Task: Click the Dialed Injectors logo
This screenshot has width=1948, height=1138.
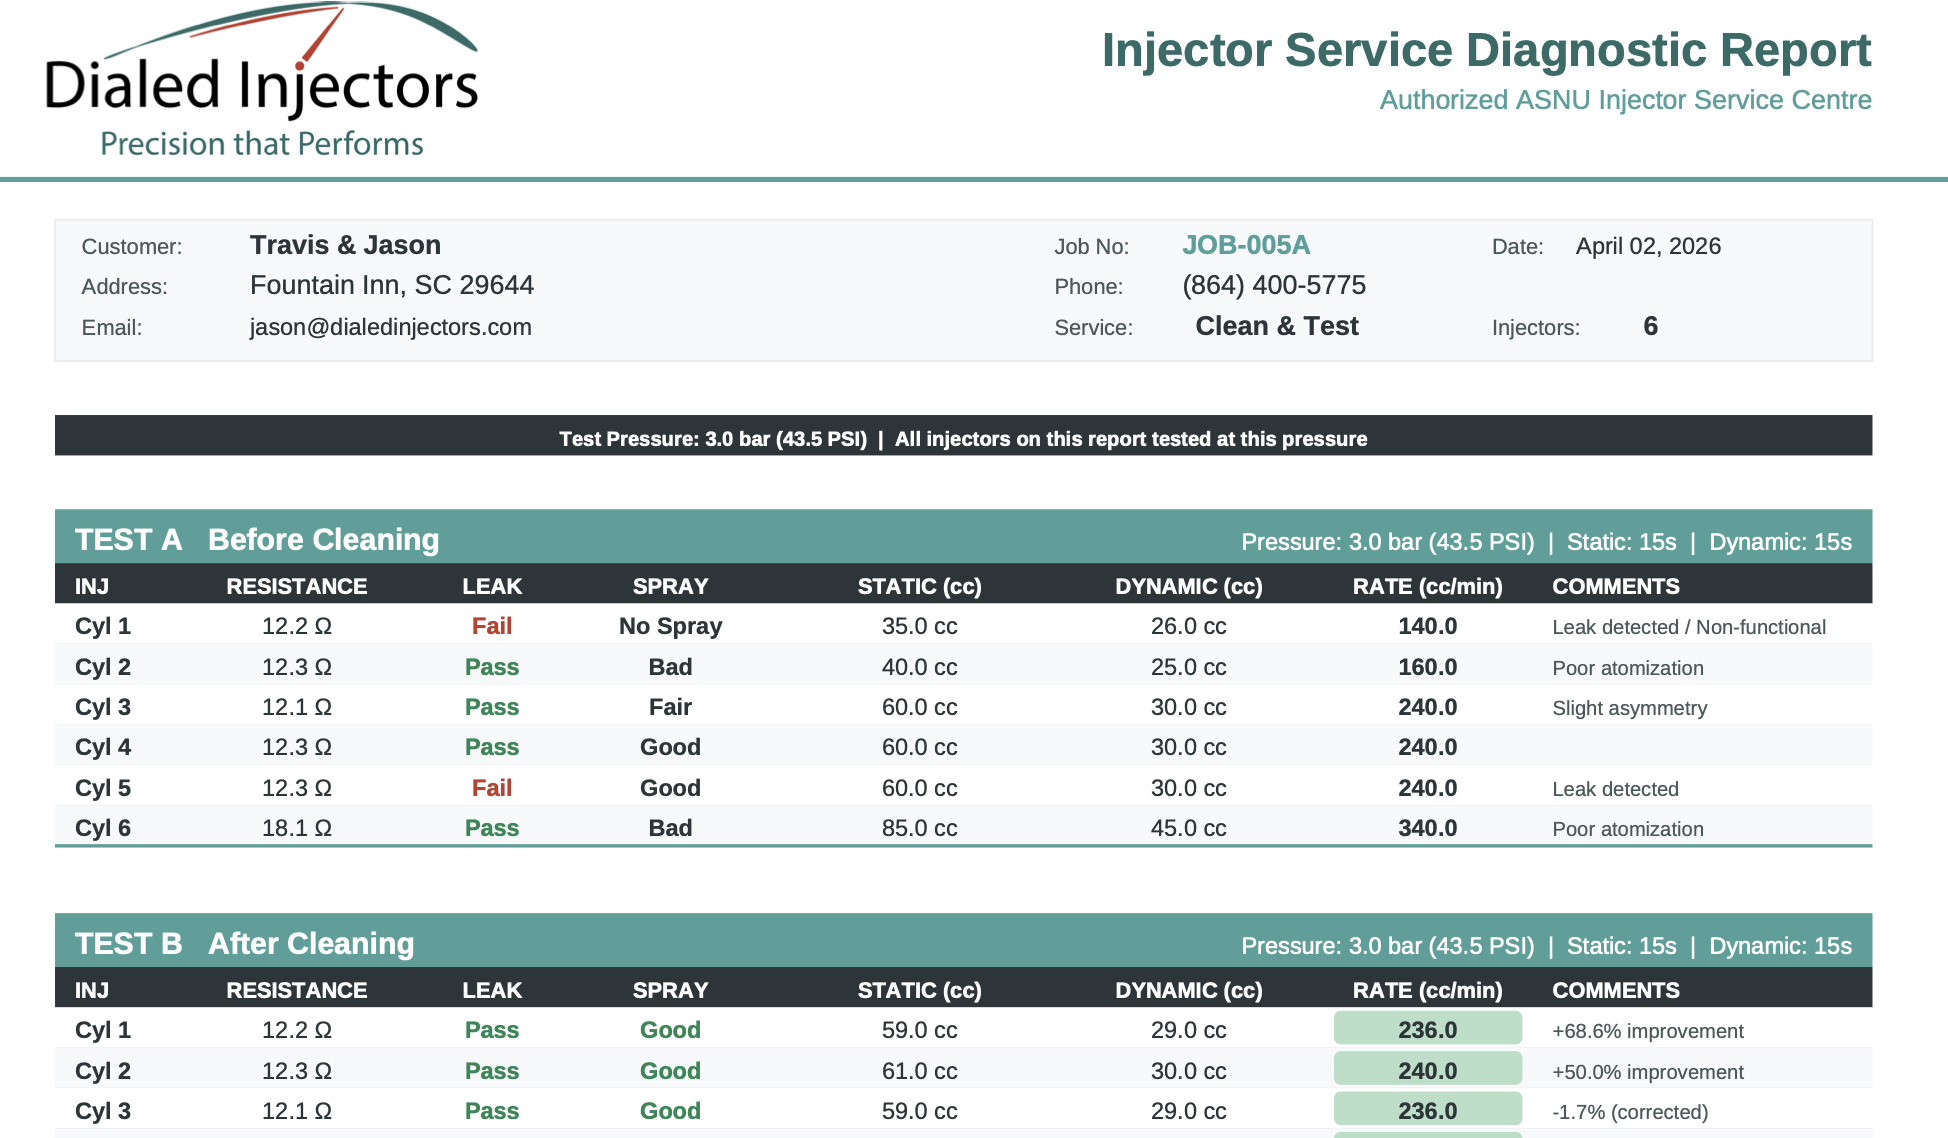Action: [262, 80]
